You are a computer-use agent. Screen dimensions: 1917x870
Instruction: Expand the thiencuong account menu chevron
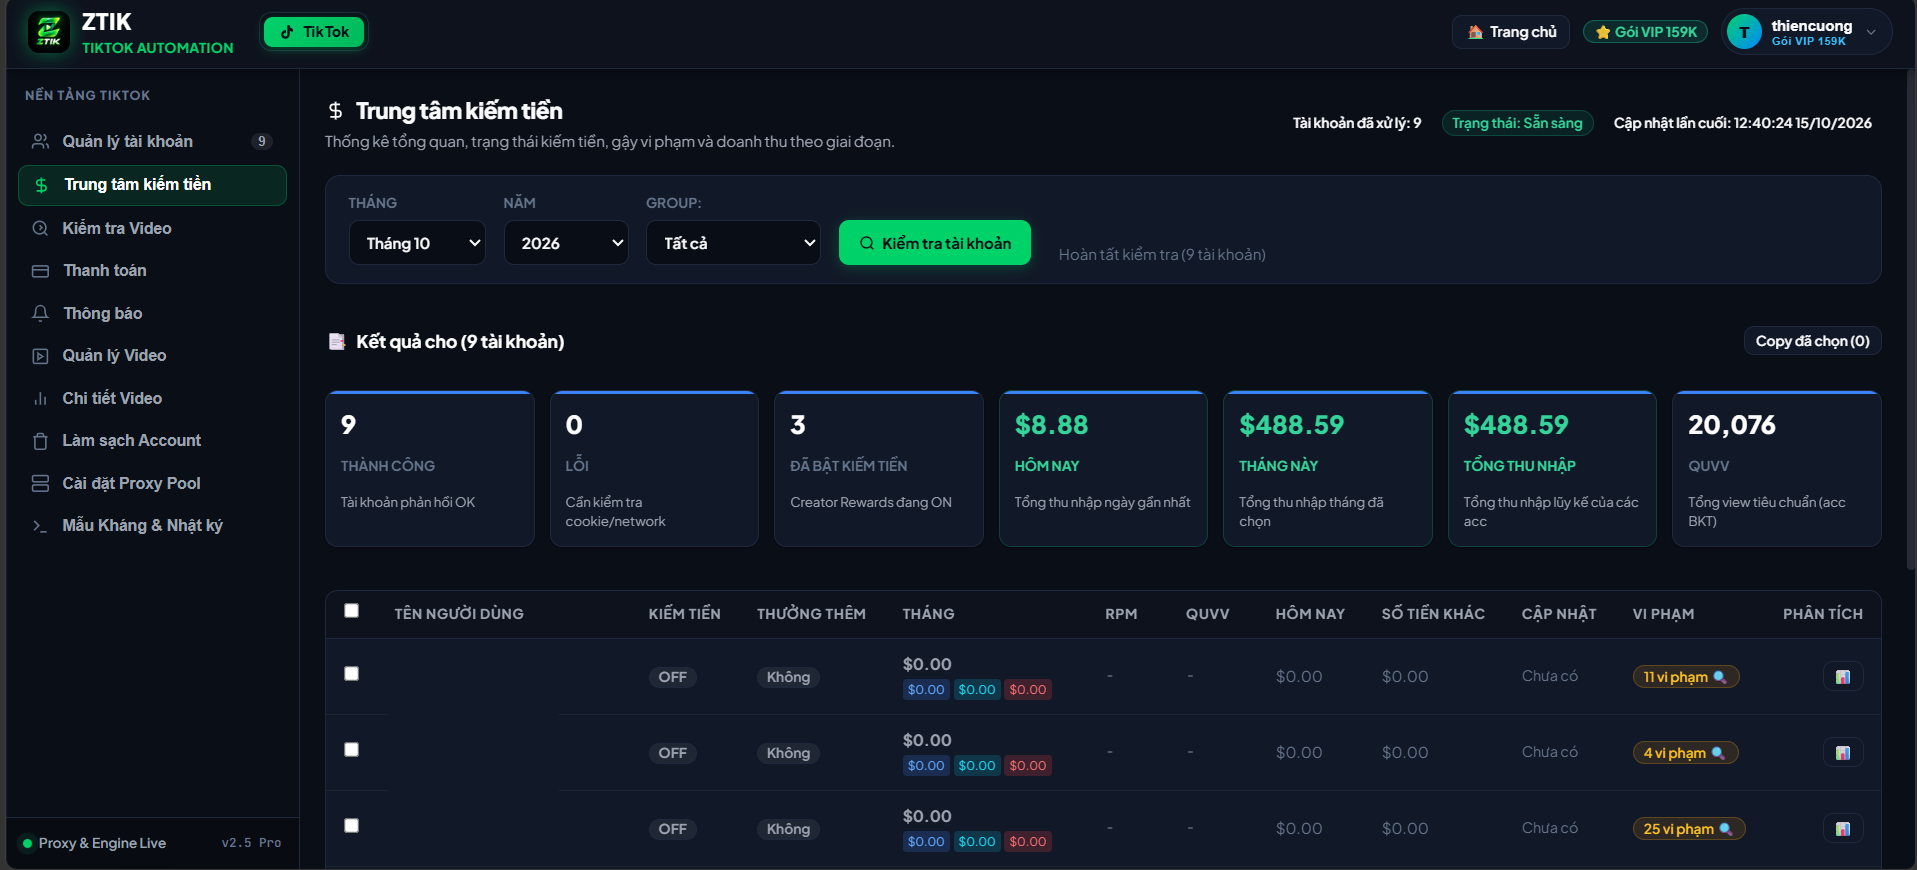[x=1871, y=32]
